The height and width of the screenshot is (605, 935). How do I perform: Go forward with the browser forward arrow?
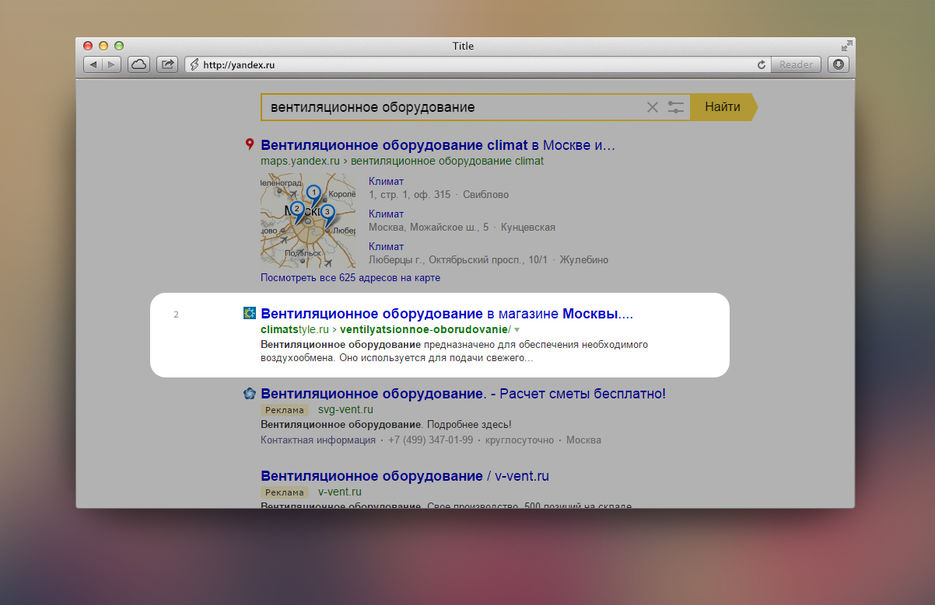(x=112, y=64)
